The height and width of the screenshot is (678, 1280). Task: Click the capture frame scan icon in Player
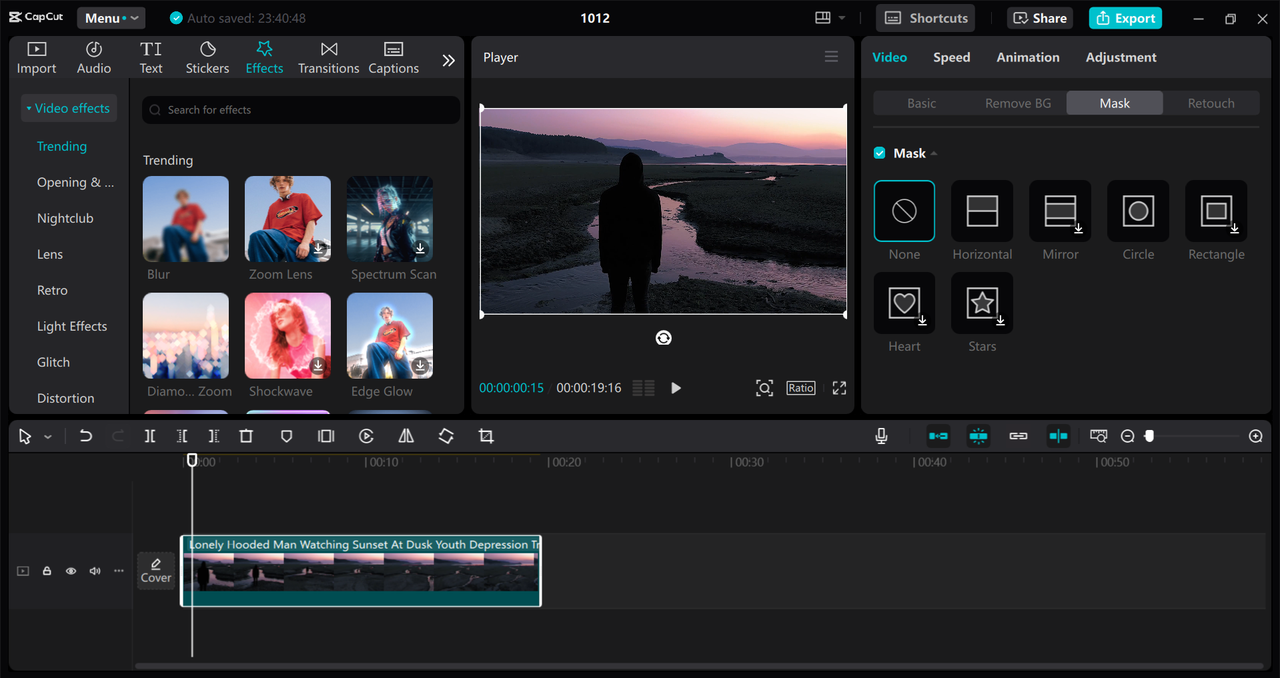(x=764, y=388)
